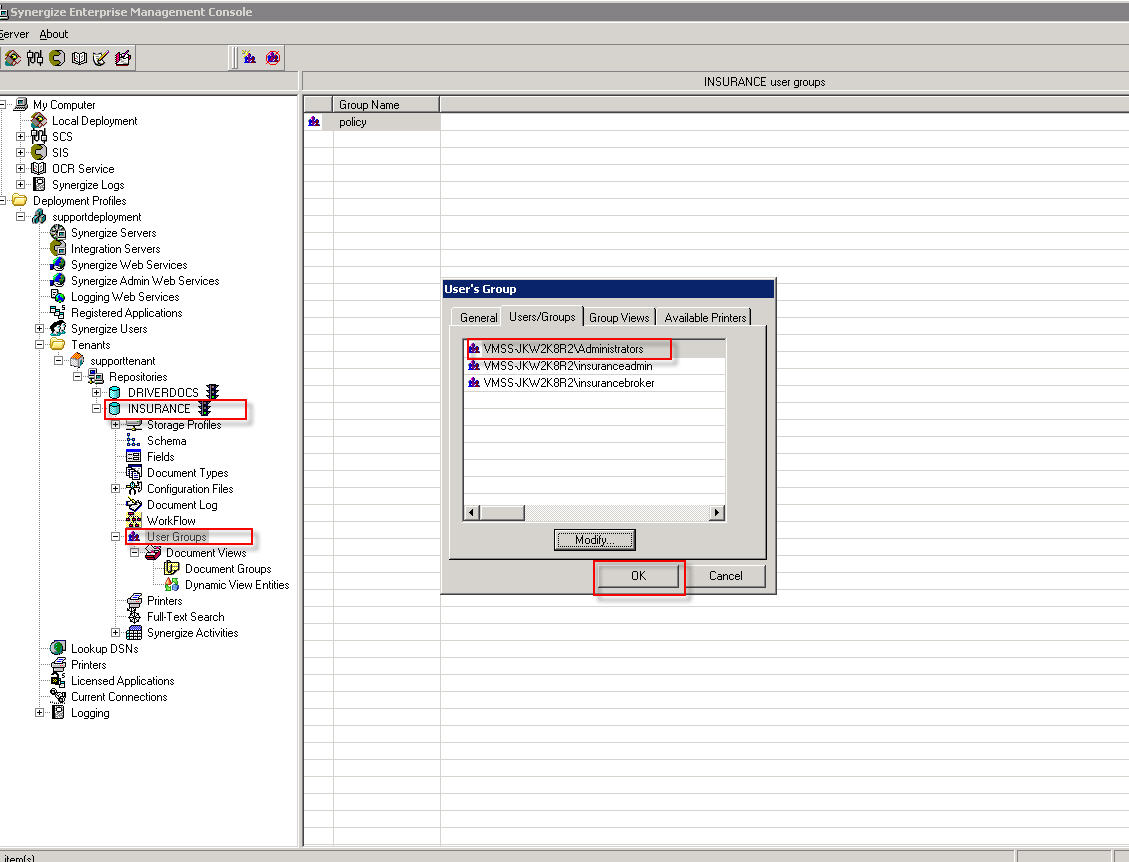The width and height of the screenshot is (1129, 862).
Task: Click the Local Deployment tree icon
Action: click(39, 120)
